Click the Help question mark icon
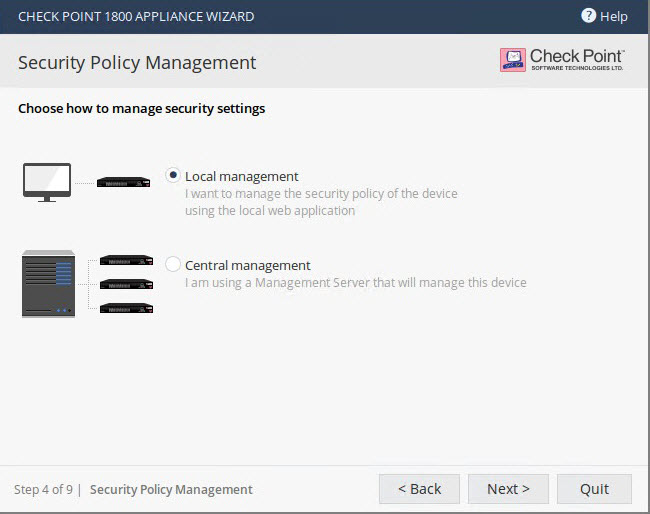 click(588, 16)
